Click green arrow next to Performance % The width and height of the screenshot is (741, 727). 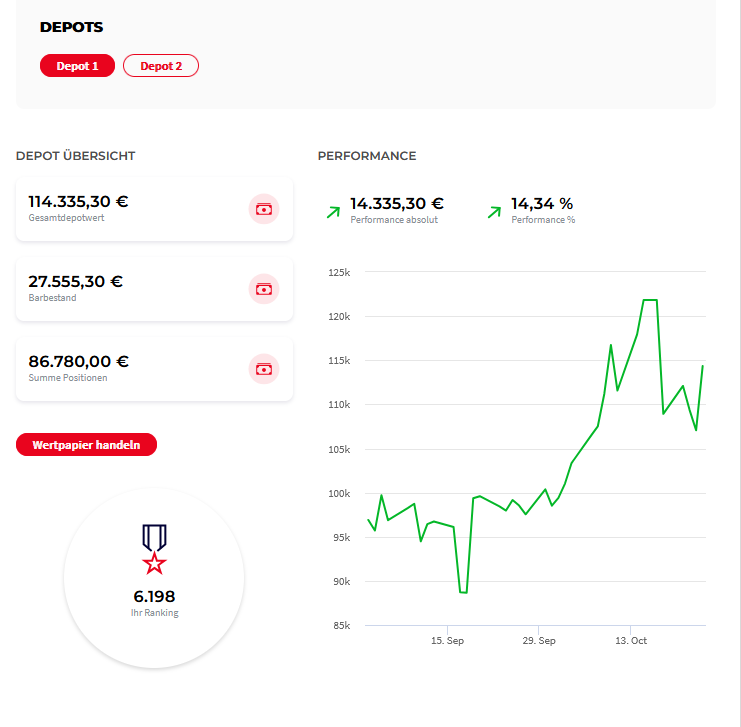pyautogui.click(x=494, y=211)
